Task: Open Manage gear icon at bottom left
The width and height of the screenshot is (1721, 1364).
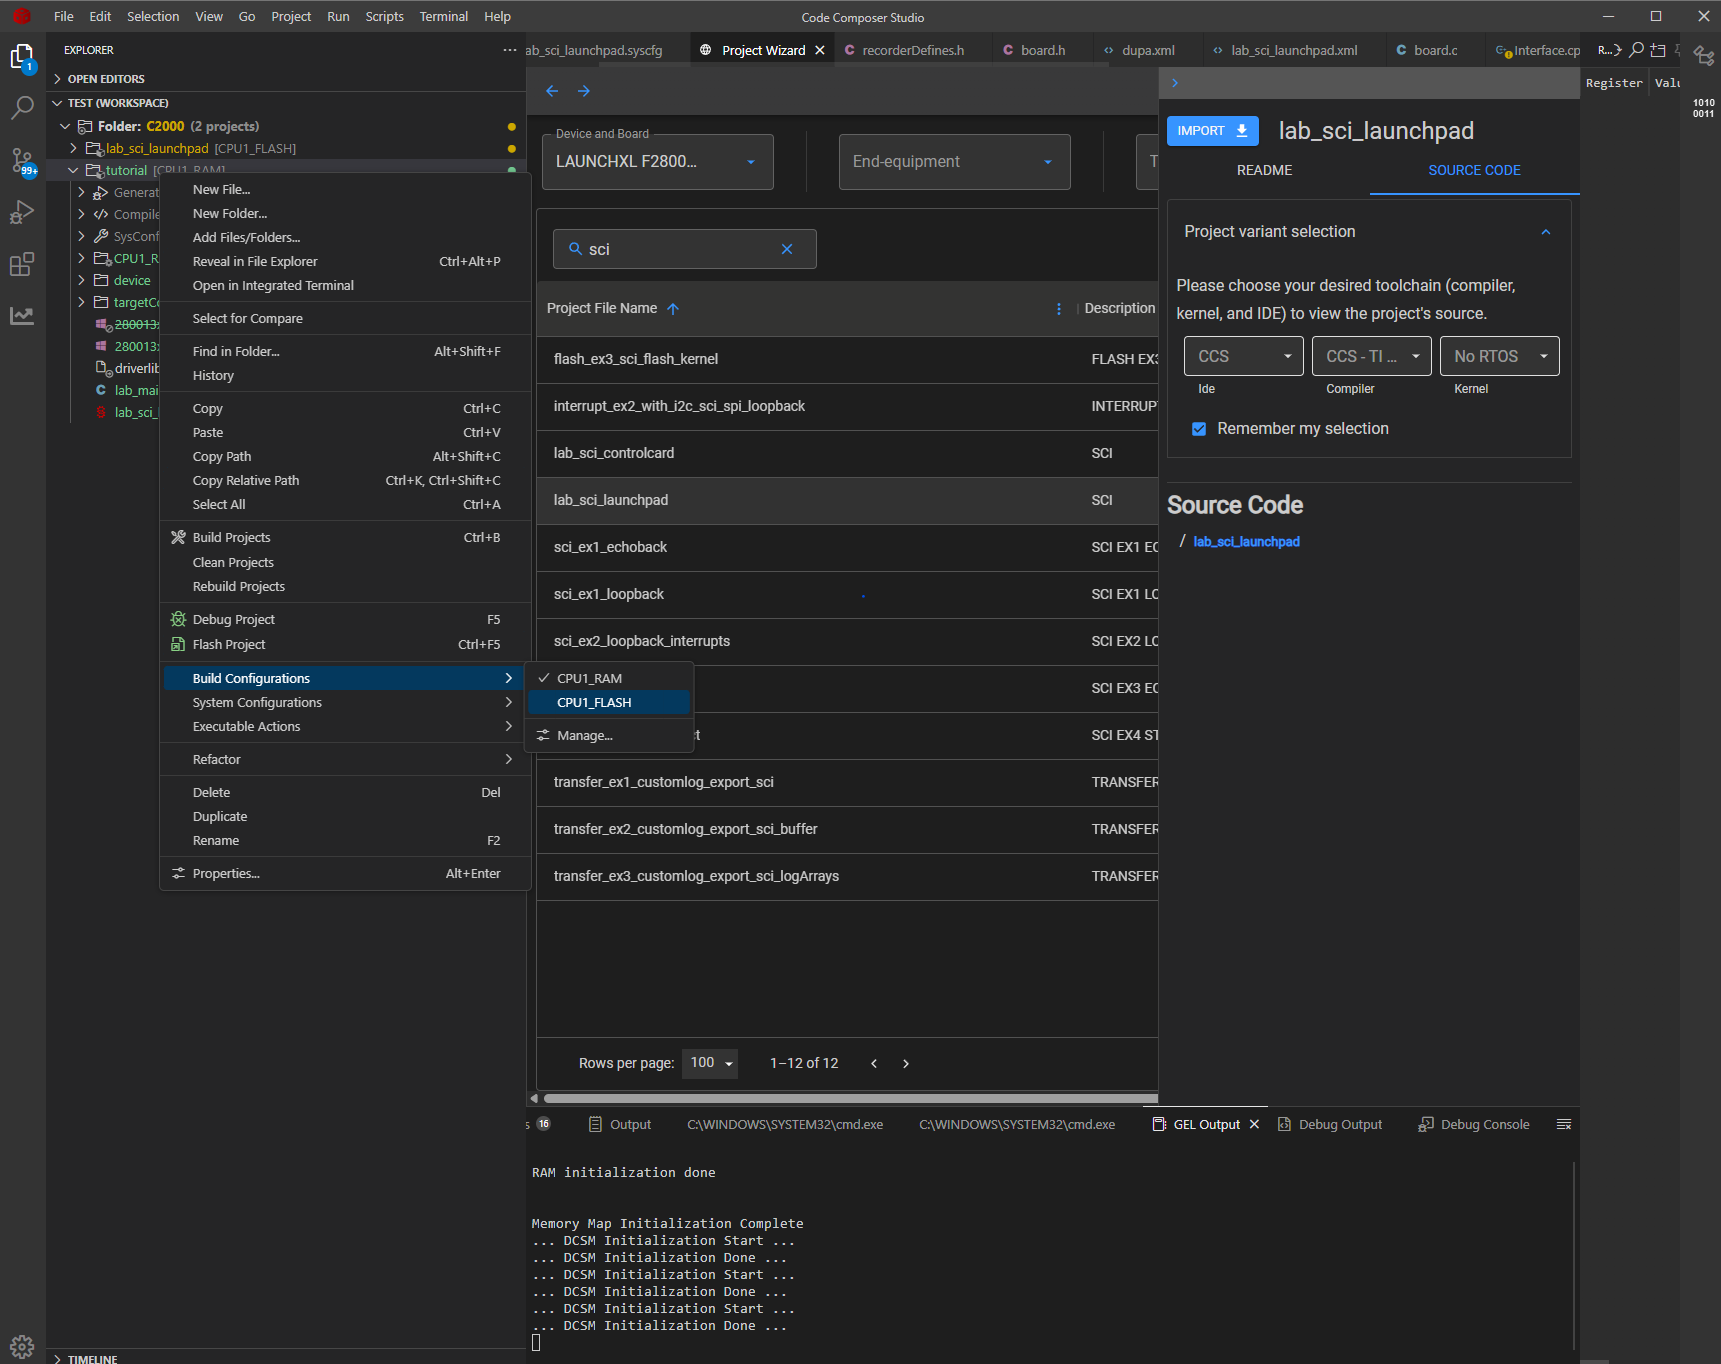Action: click(22, 1345)
